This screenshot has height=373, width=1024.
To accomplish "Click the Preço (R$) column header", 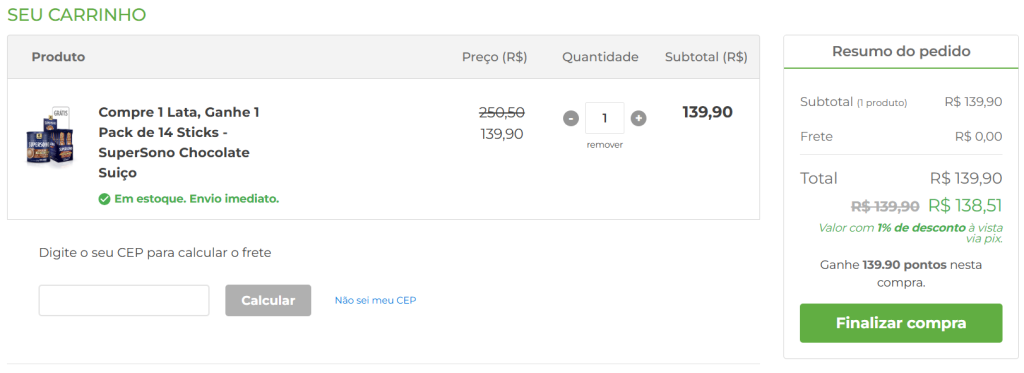I will (494, 57).
